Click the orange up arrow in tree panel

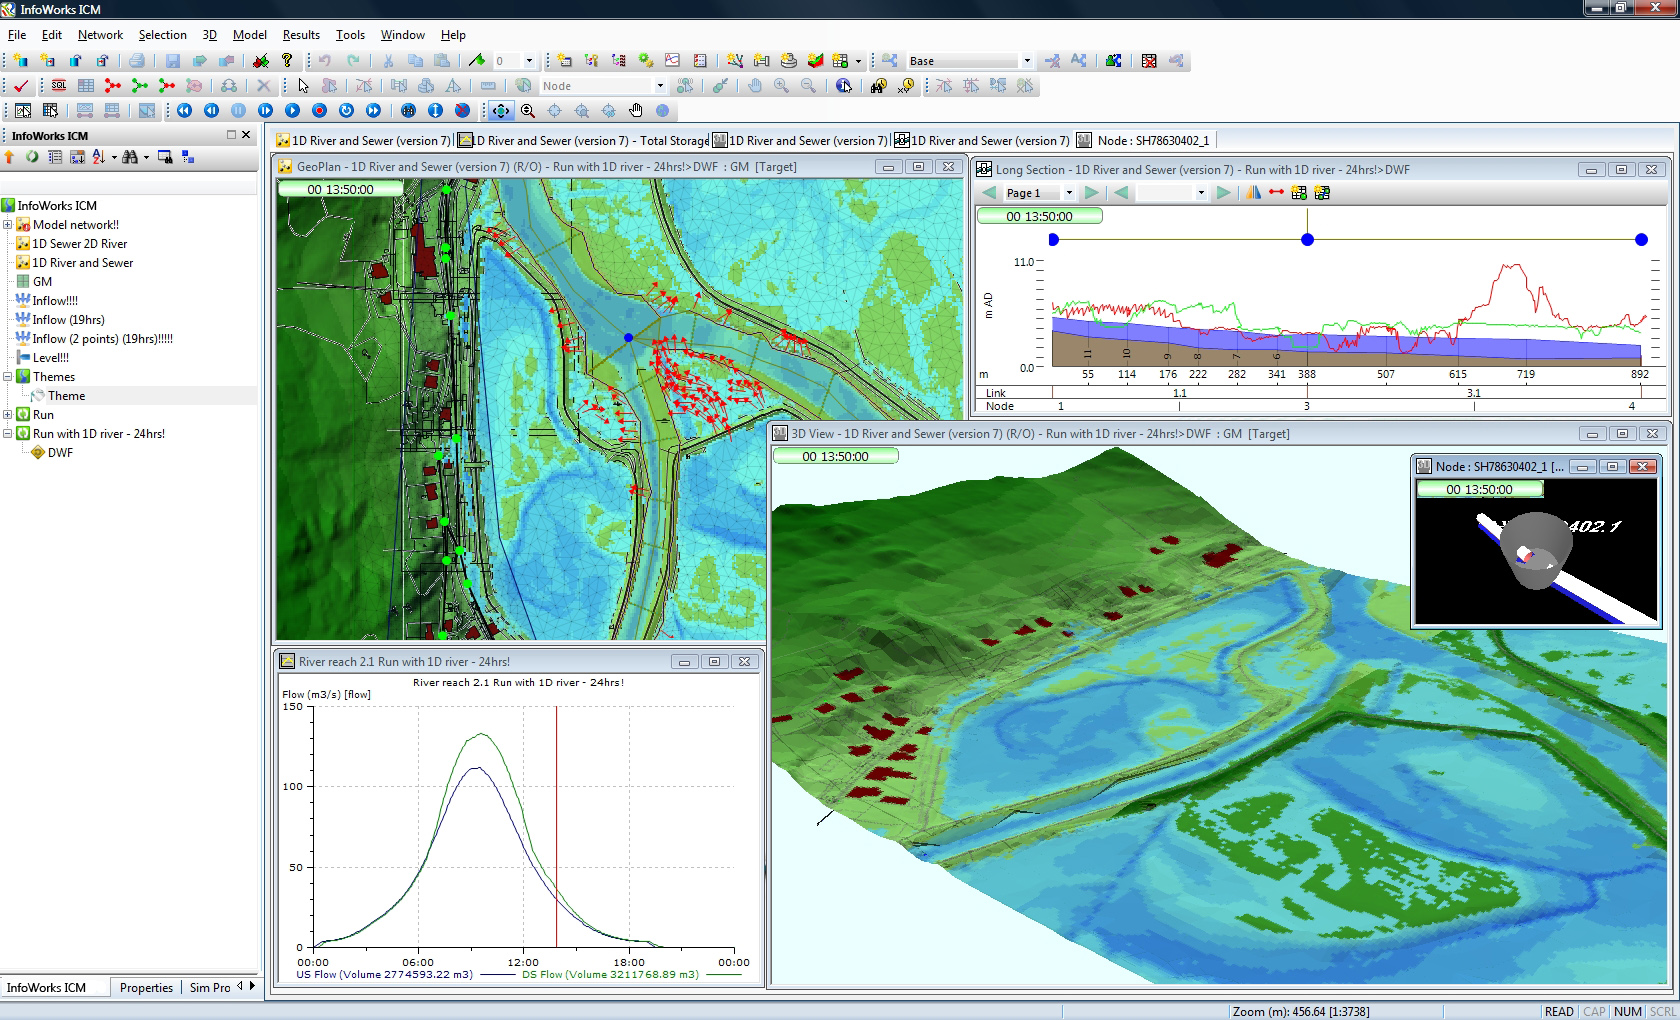click(x=10, y=157)
